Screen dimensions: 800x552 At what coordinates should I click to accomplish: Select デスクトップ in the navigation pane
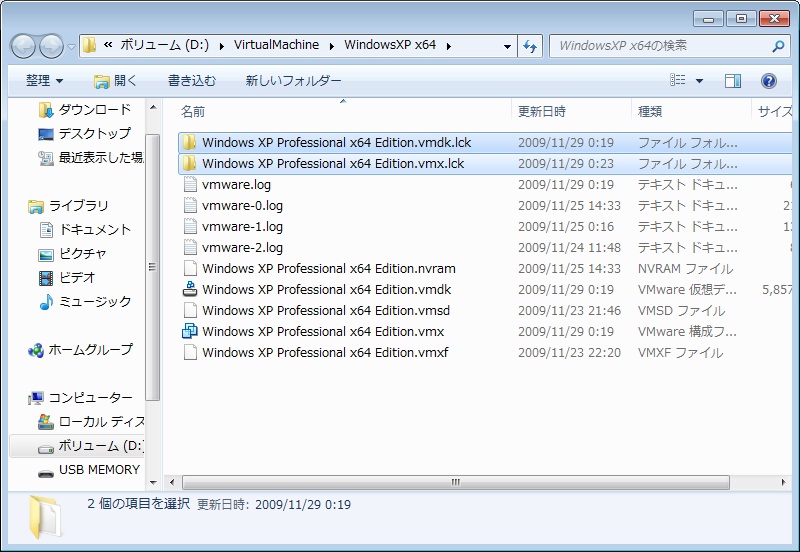[85, 134]
